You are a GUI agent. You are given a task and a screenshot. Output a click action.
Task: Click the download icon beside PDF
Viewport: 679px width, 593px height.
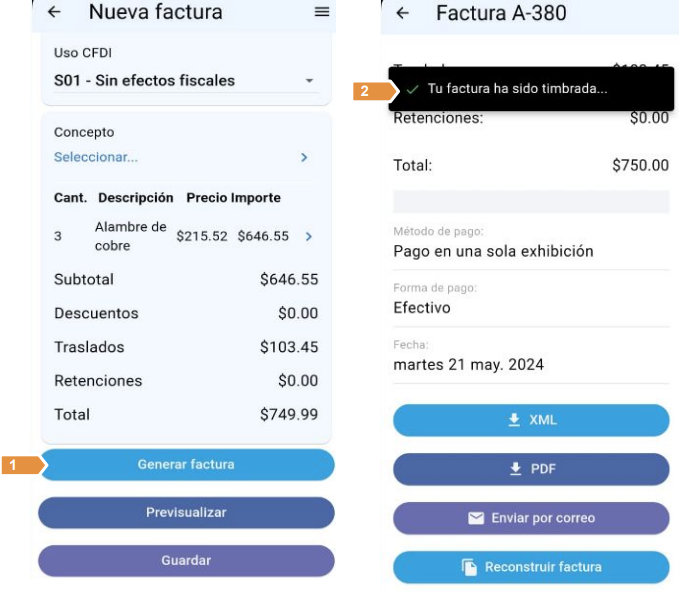click(x=516, y=469)
